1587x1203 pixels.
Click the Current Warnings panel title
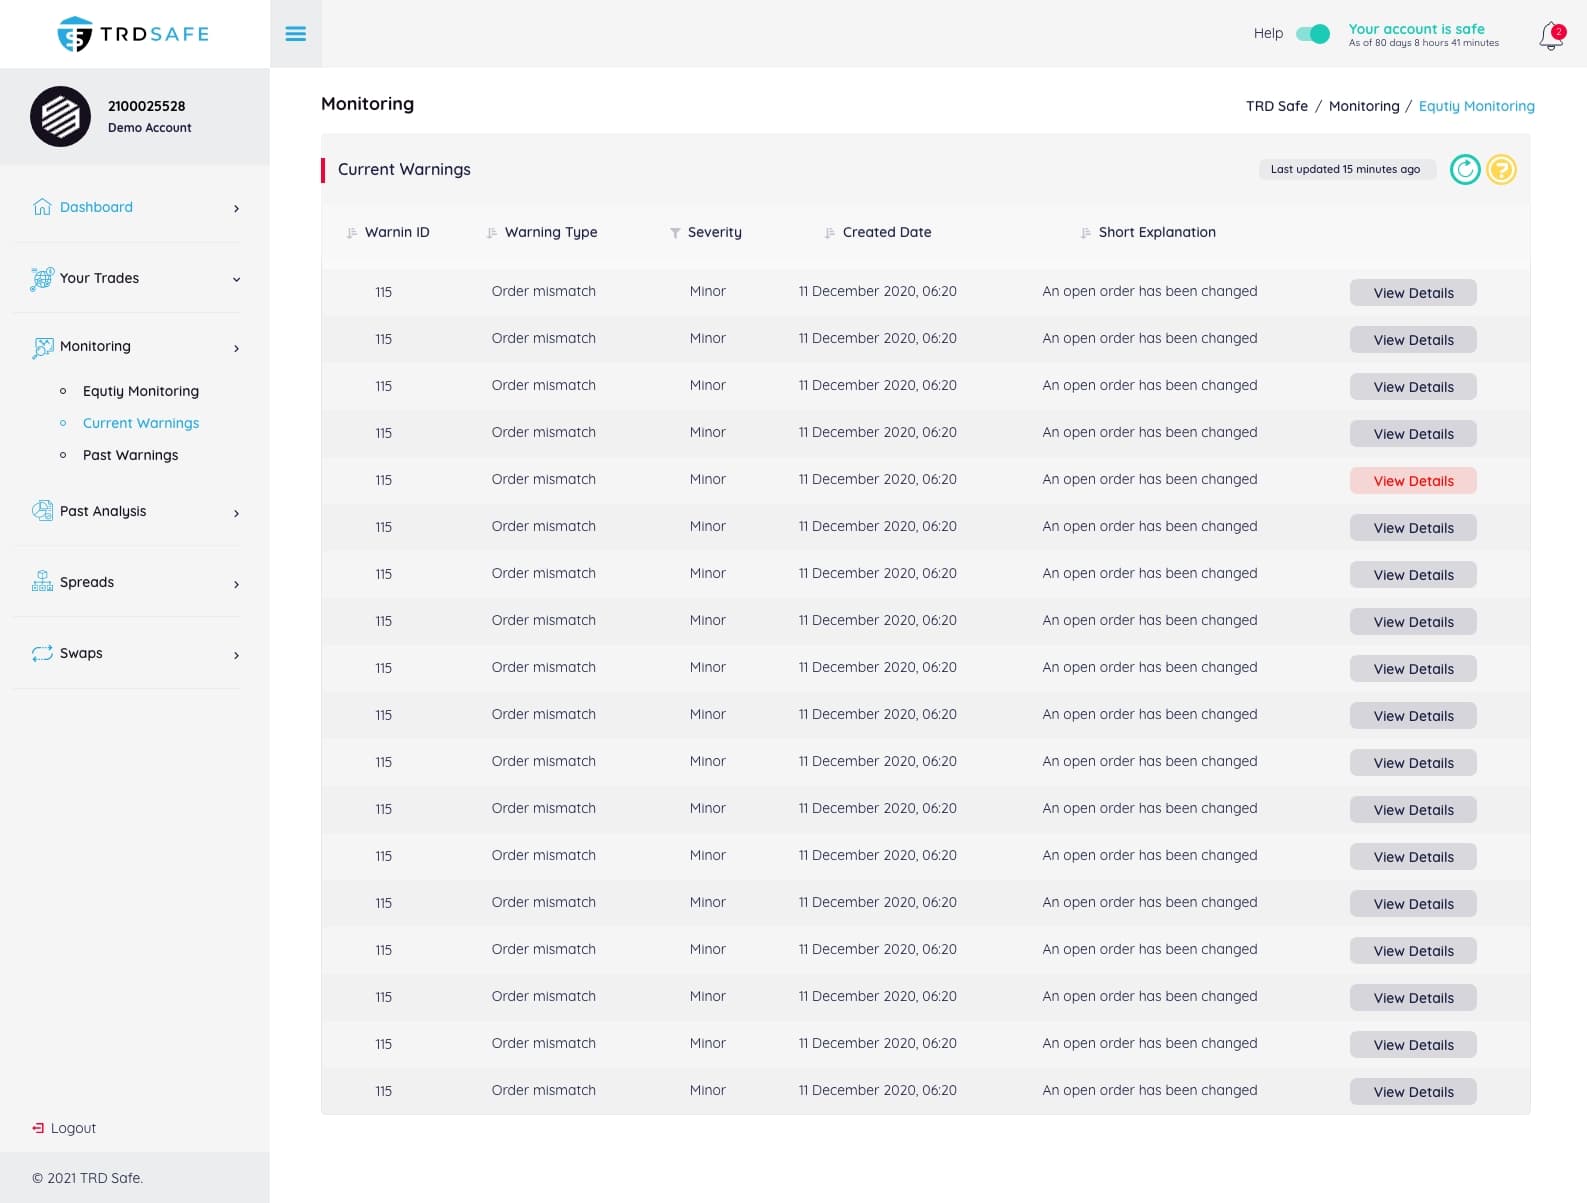coord(404,169)
